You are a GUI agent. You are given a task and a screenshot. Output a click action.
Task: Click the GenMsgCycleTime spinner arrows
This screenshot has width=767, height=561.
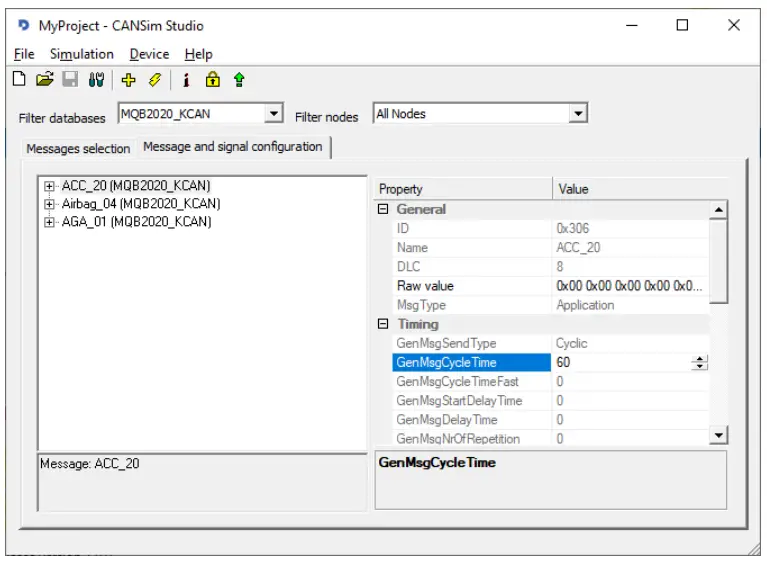pos(700,363)
